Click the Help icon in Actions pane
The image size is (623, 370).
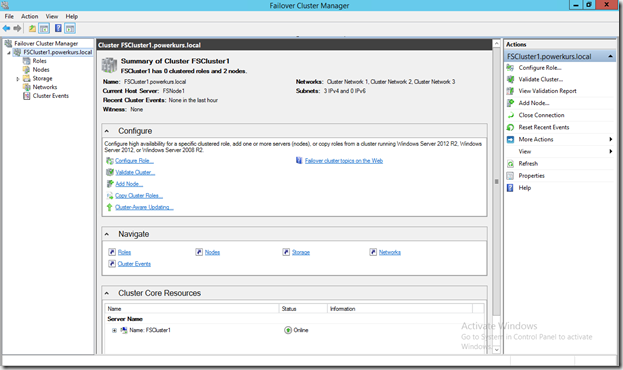point(510,188)
